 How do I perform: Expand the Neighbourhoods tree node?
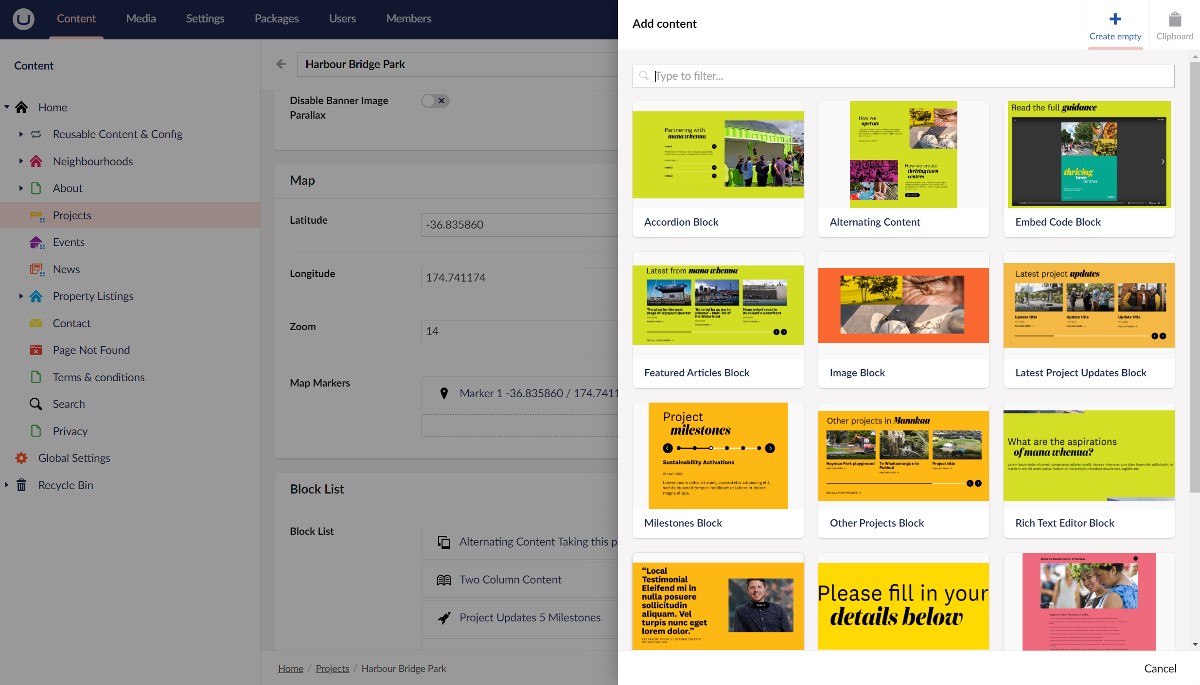click(20, 161)
